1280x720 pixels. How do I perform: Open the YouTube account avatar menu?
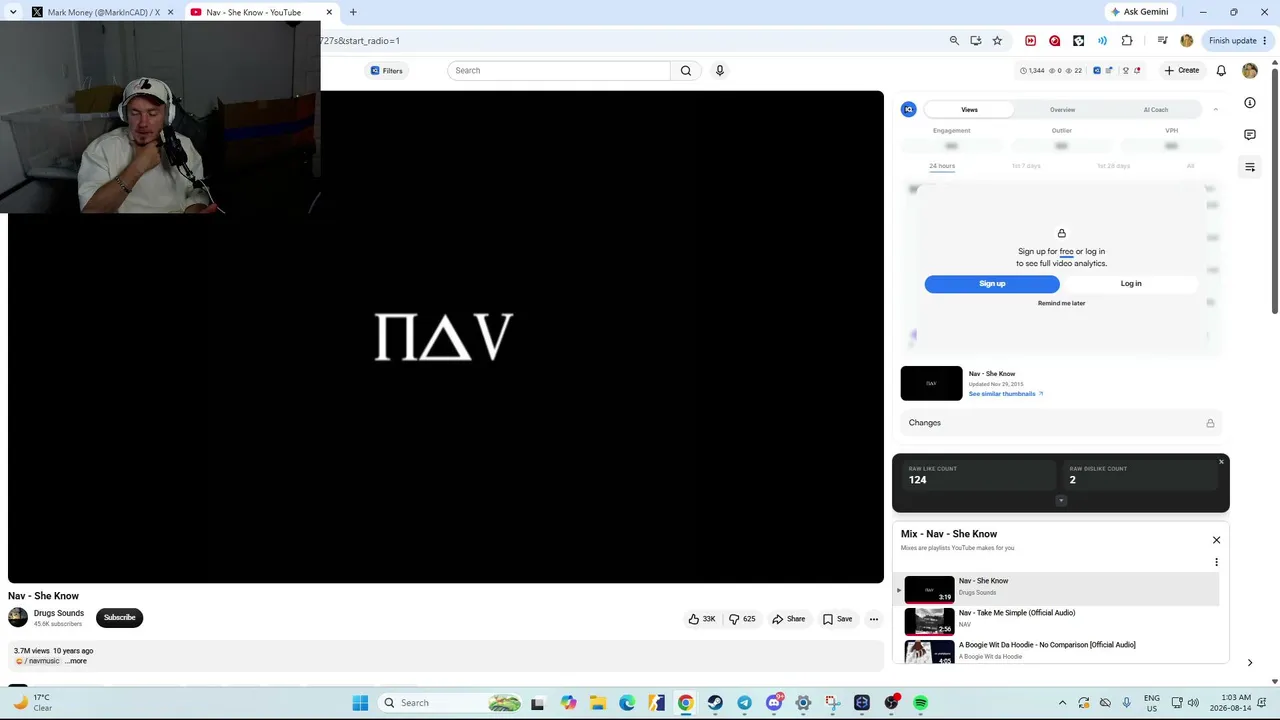point(1250,71)
